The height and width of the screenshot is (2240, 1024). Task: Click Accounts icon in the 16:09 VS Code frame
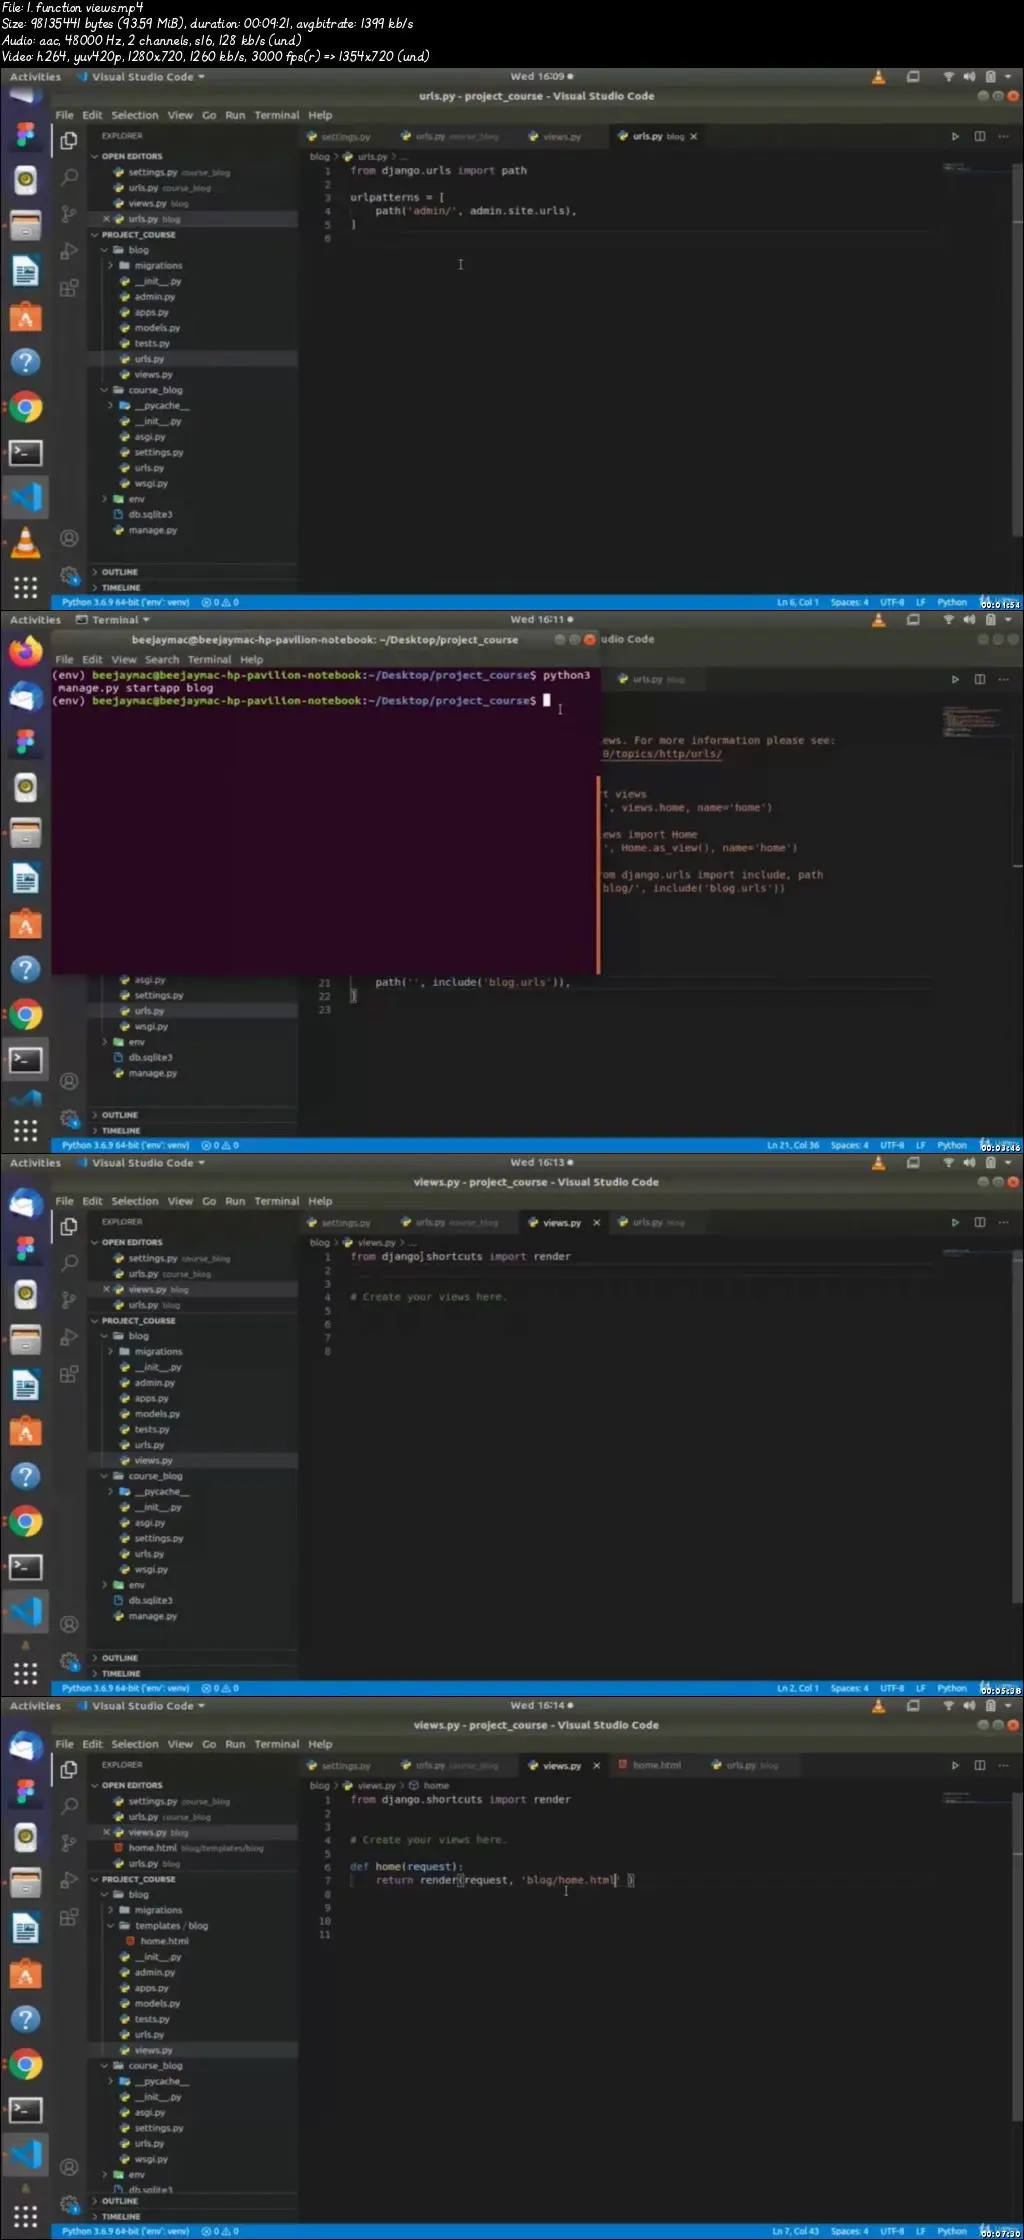coord(69,538)
